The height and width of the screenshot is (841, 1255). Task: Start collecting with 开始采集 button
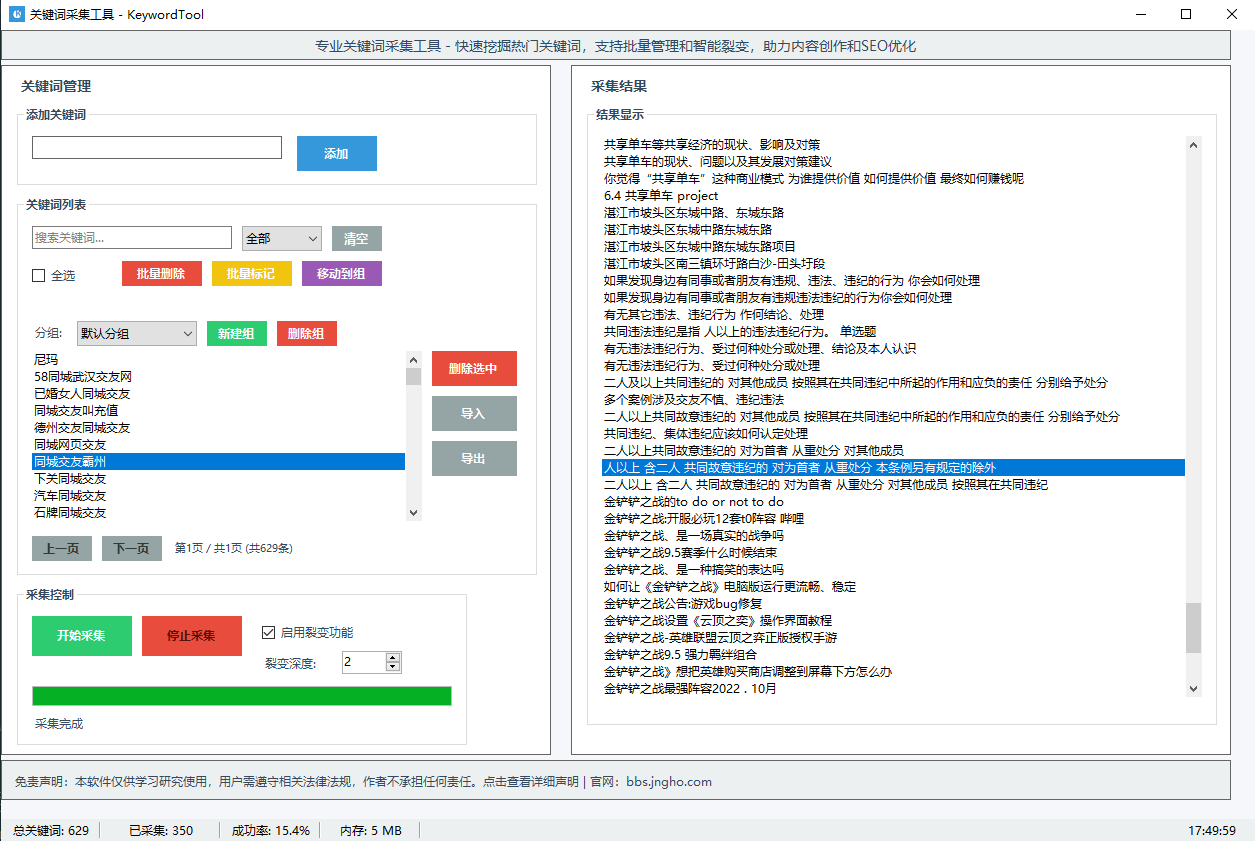pyautogui.click(x=81, y=636)
